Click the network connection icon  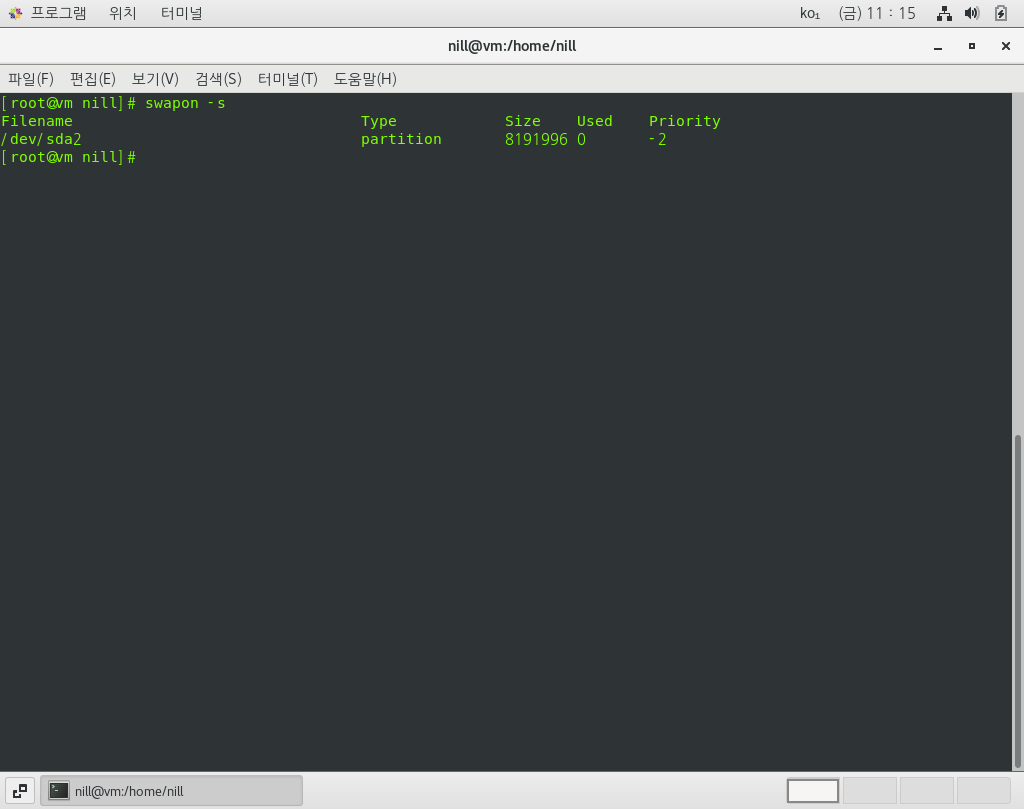pos(944,13)
